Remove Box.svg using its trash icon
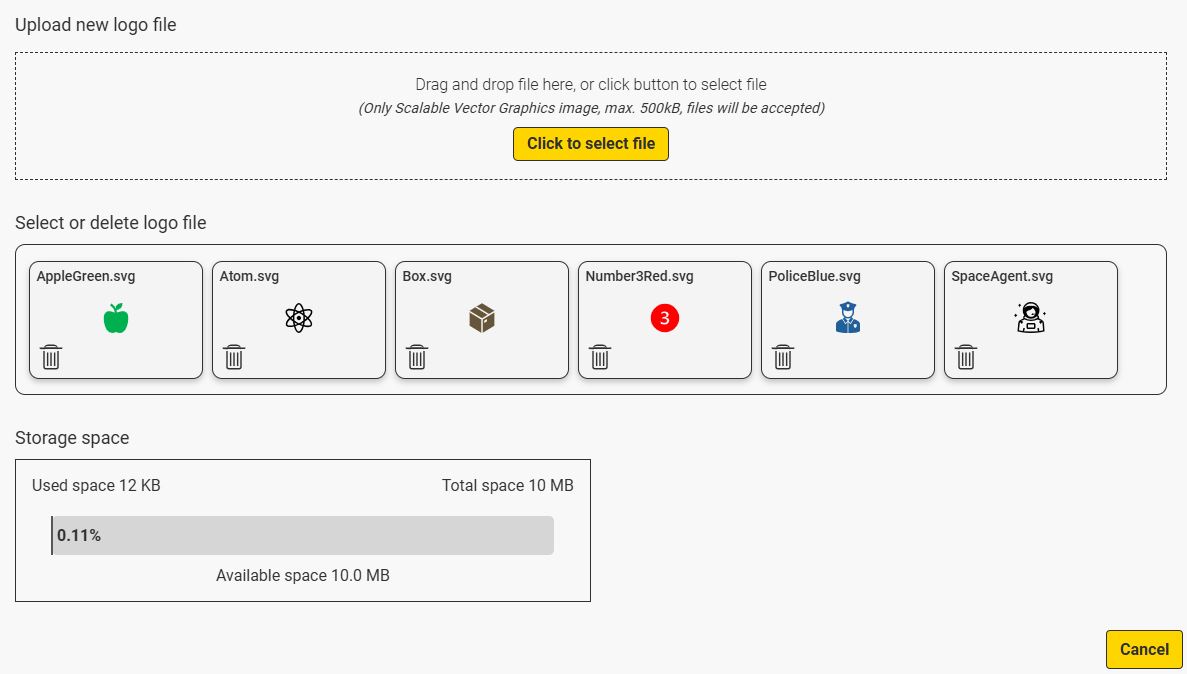 [x=417, y=357]
